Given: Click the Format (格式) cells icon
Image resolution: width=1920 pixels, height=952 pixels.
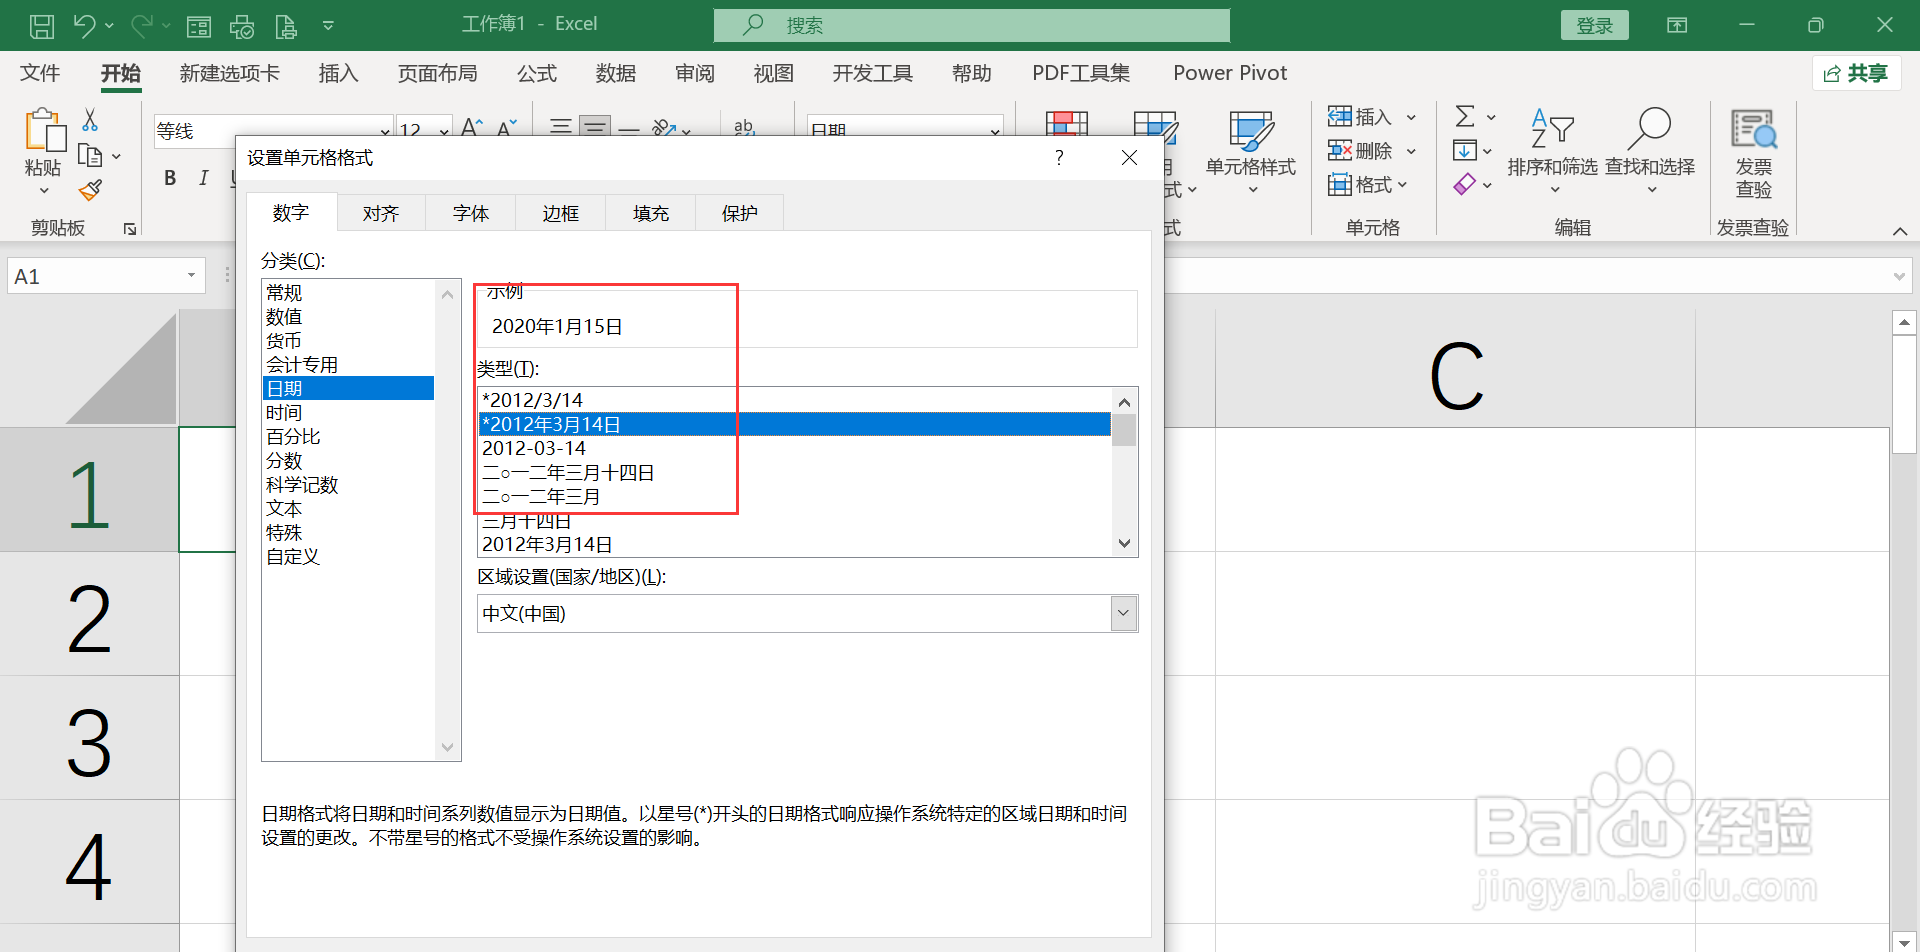Looking at the screenshot, I should coord(1340,185).
